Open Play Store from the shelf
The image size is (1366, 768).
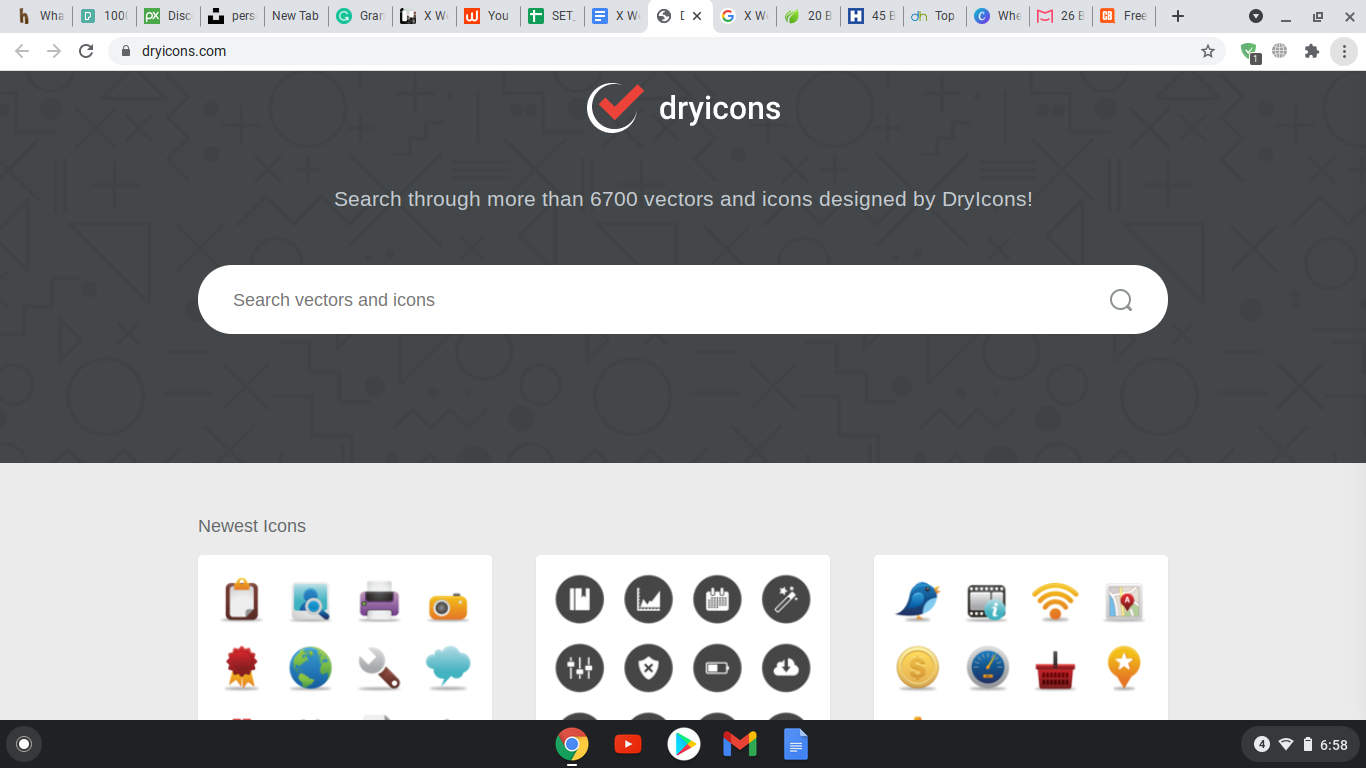point(684,744)
